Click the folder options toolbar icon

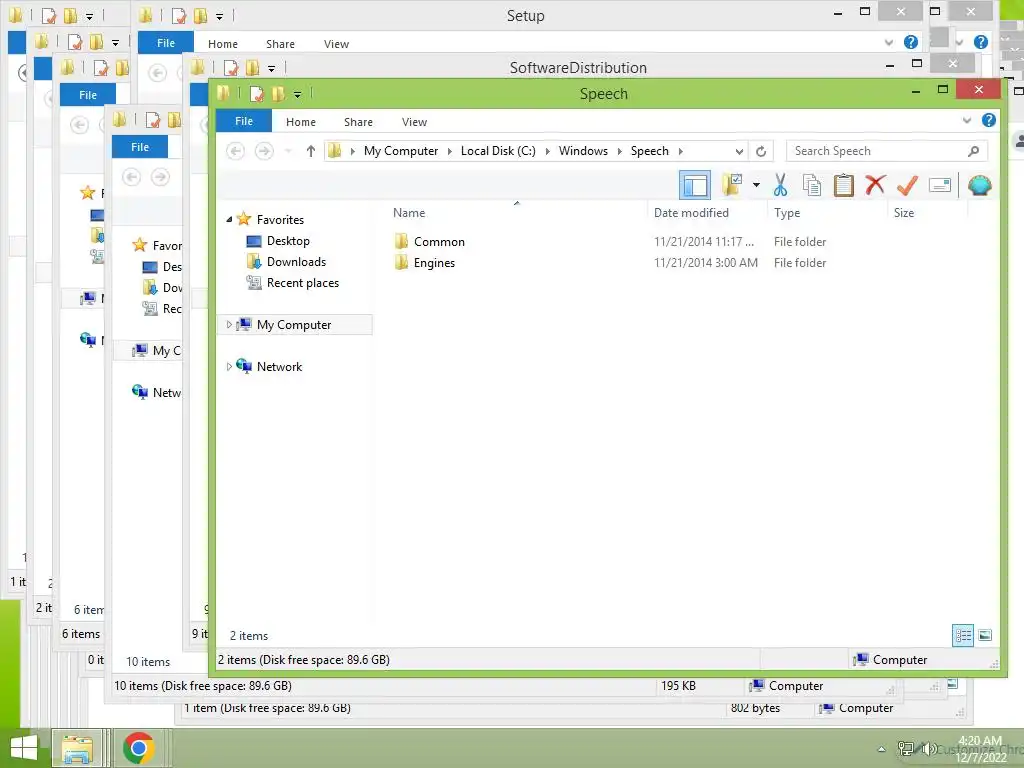pos(732,185)
